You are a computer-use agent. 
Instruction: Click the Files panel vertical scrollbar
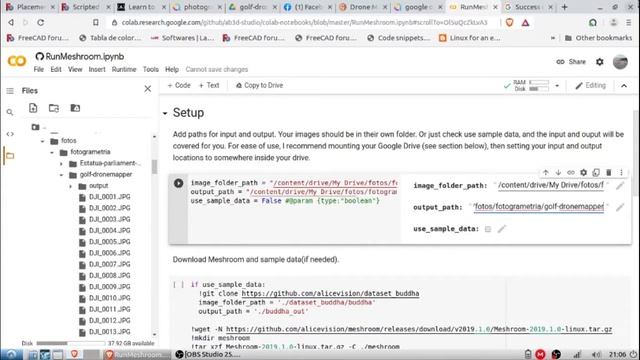154,166
